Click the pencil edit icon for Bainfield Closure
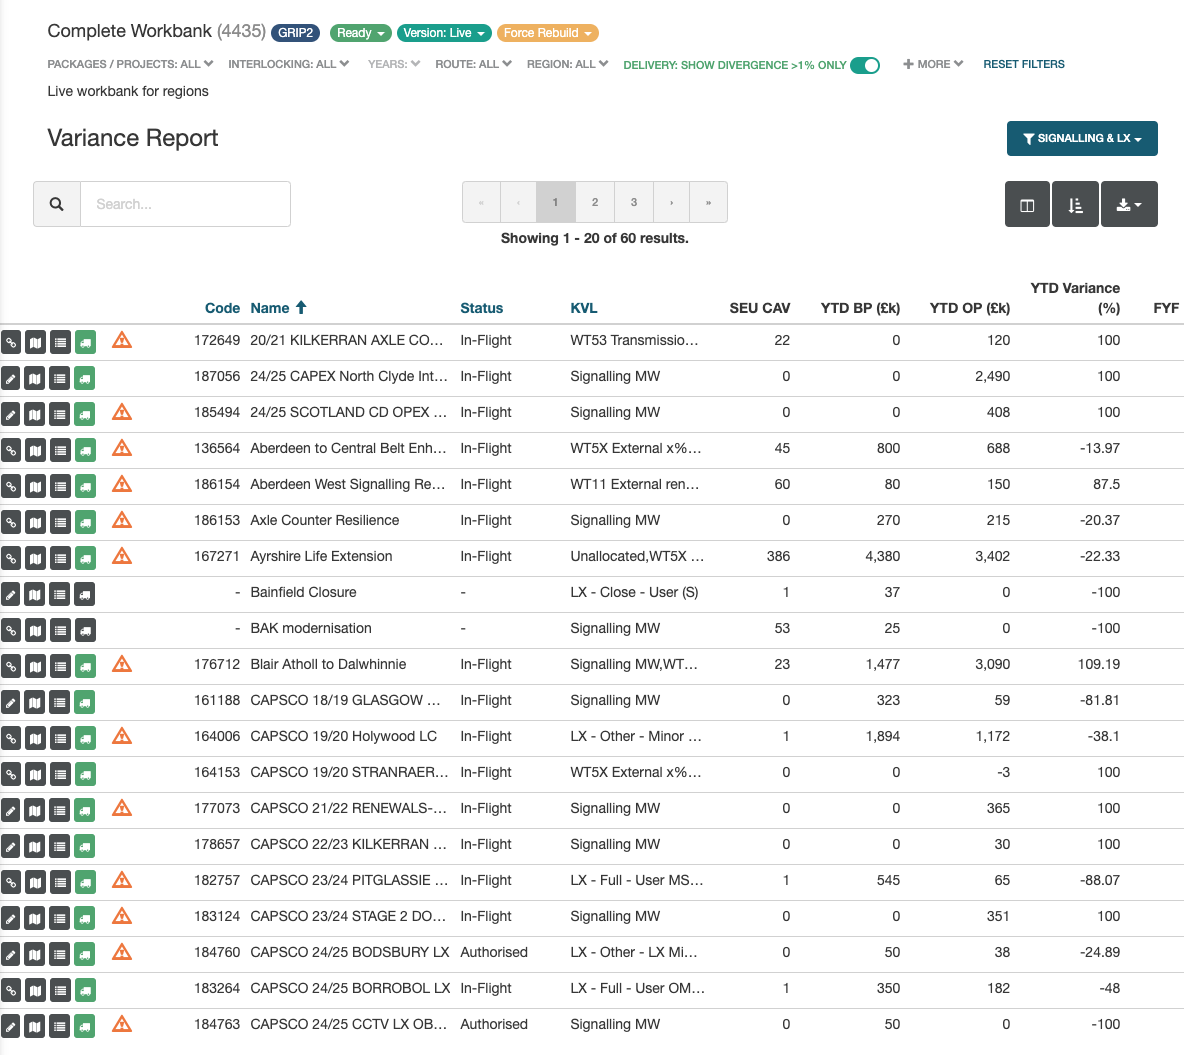Viewport: 1200px width, 1055px height. [10, 594]
